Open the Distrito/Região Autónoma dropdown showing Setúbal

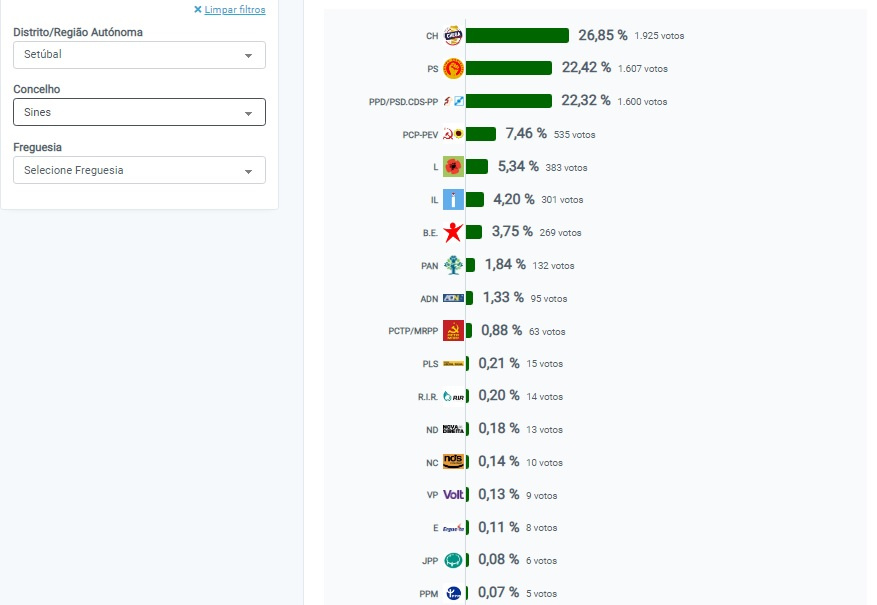[x=139, y=55]
